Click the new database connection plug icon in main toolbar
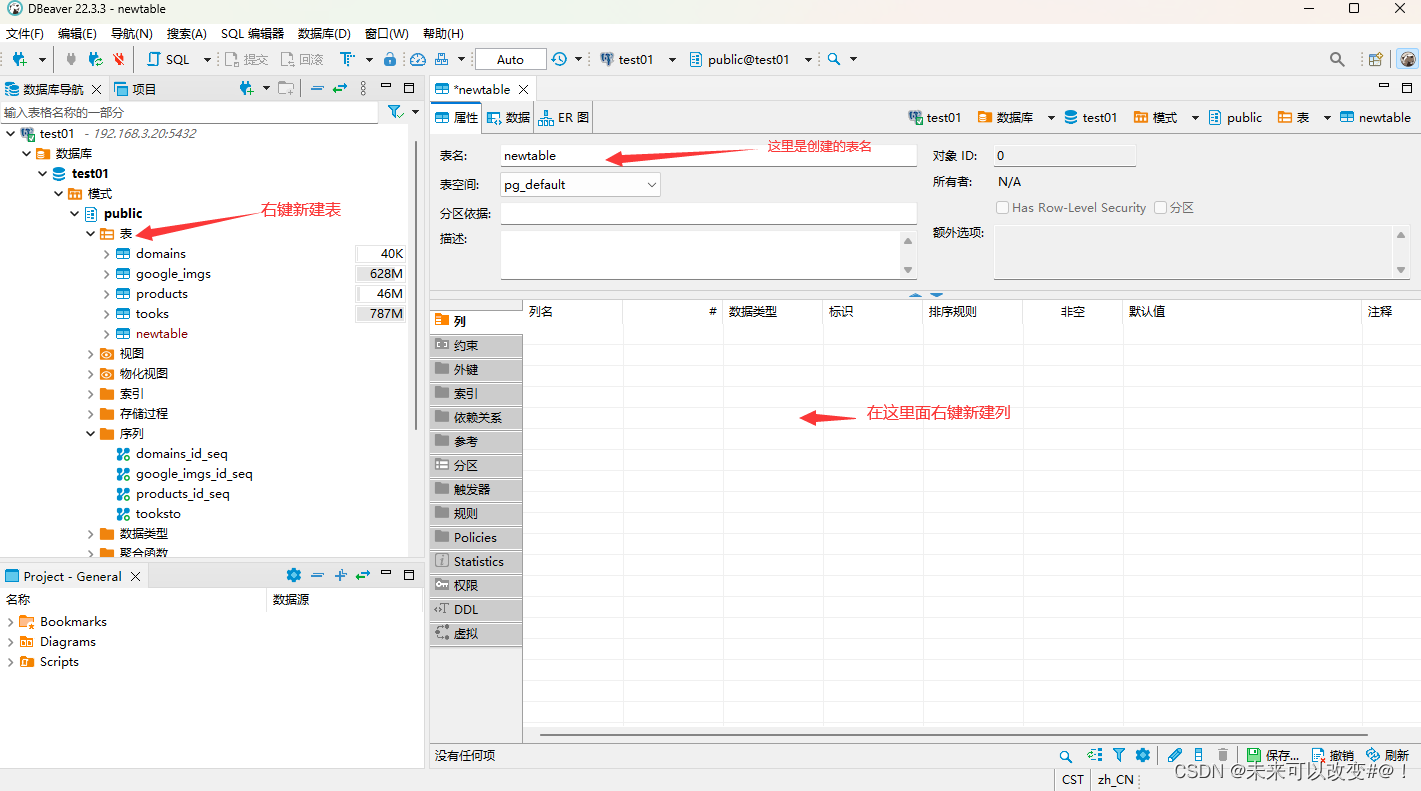The width and height of the screenshot is (1421, 791). tap(19, 59)
